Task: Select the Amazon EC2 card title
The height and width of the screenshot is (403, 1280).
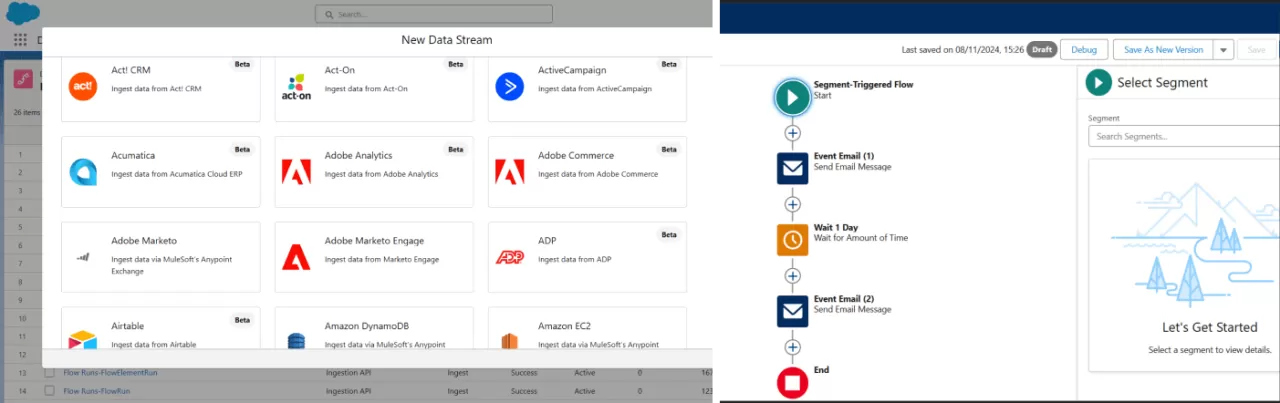Action: pos(564,326)
